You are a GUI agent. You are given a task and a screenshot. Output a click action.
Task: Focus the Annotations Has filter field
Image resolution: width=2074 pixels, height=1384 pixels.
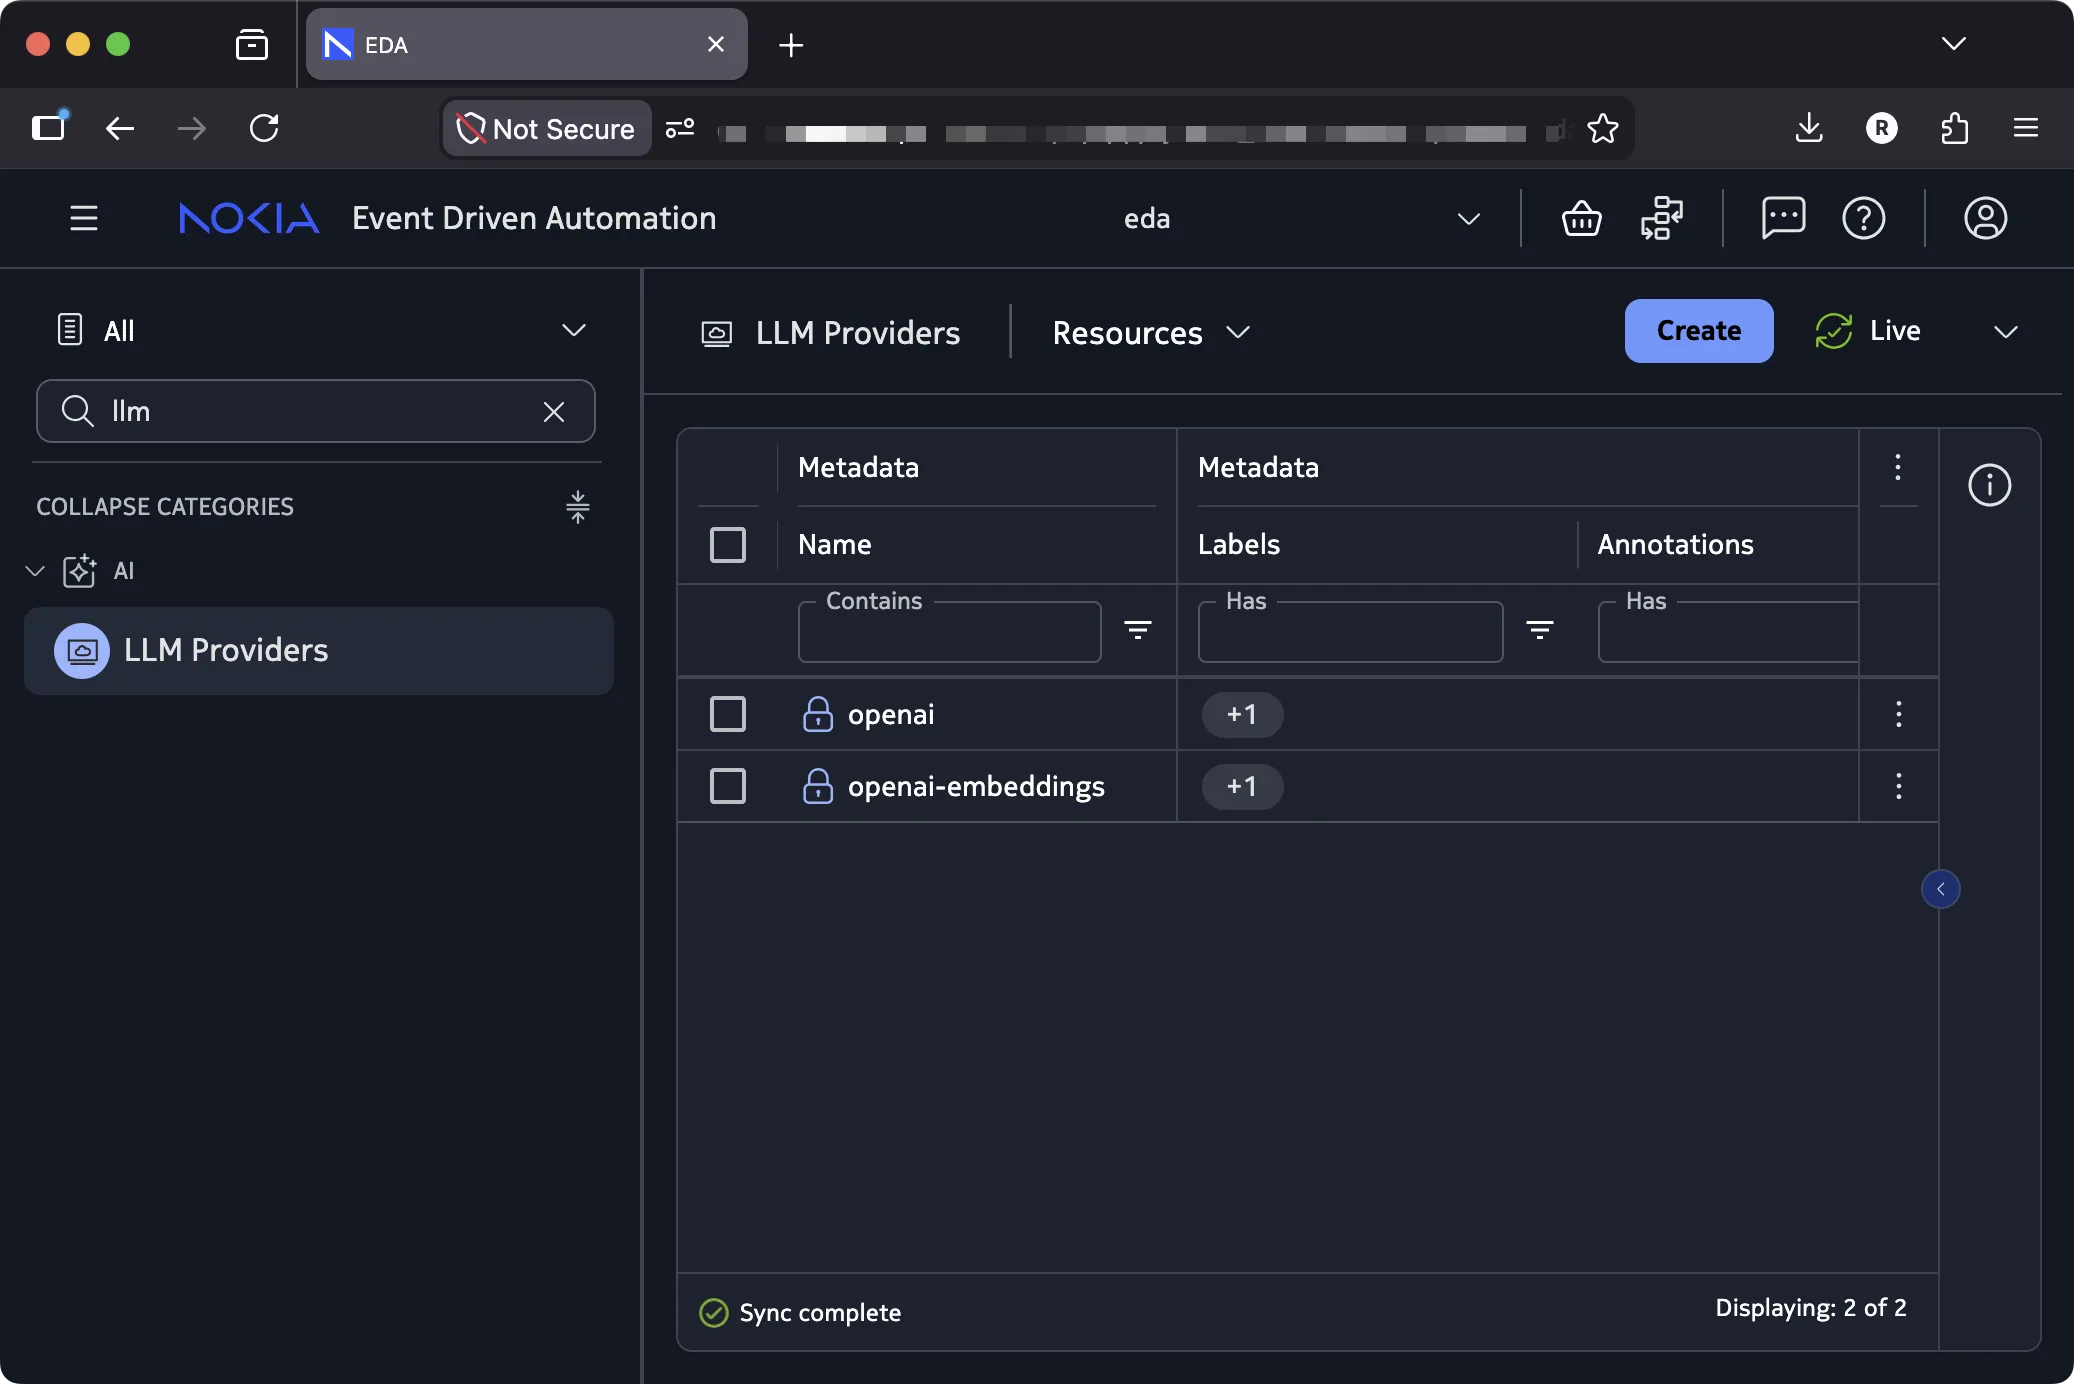(1728, 631)
